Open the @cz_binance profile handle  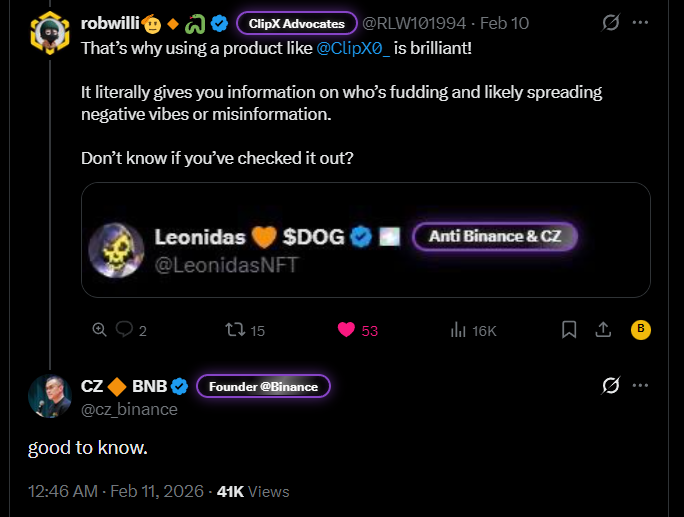(x=129, y=409)
